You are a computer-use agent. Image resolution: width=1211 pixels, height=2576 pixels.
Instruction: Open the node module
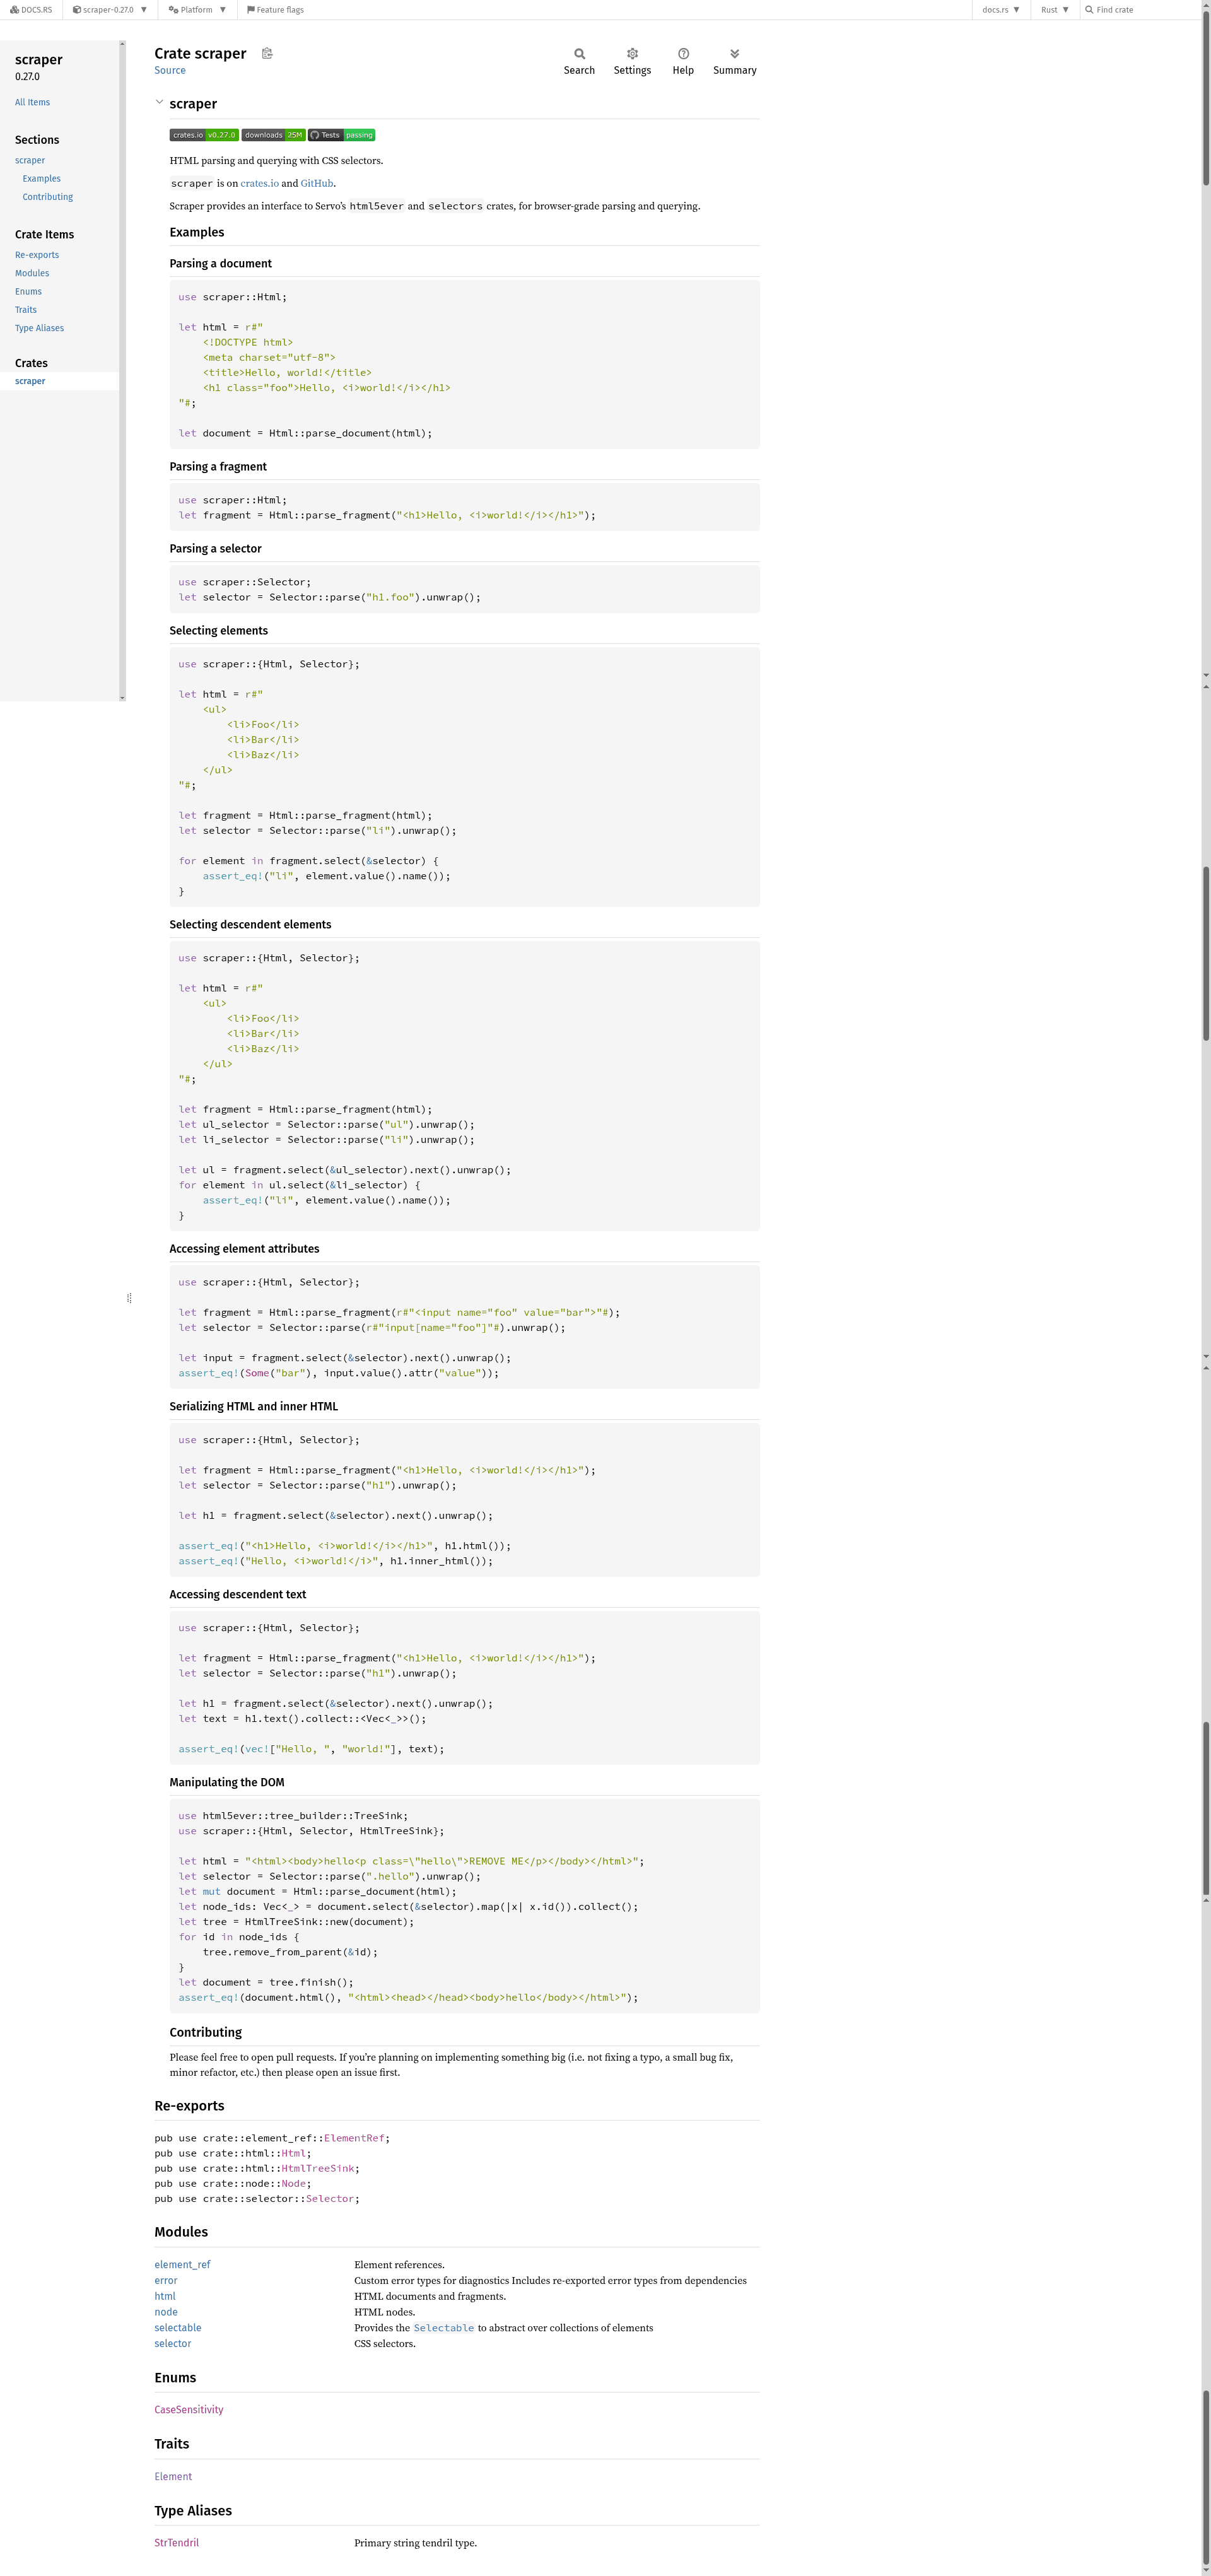click(166, 2312)
